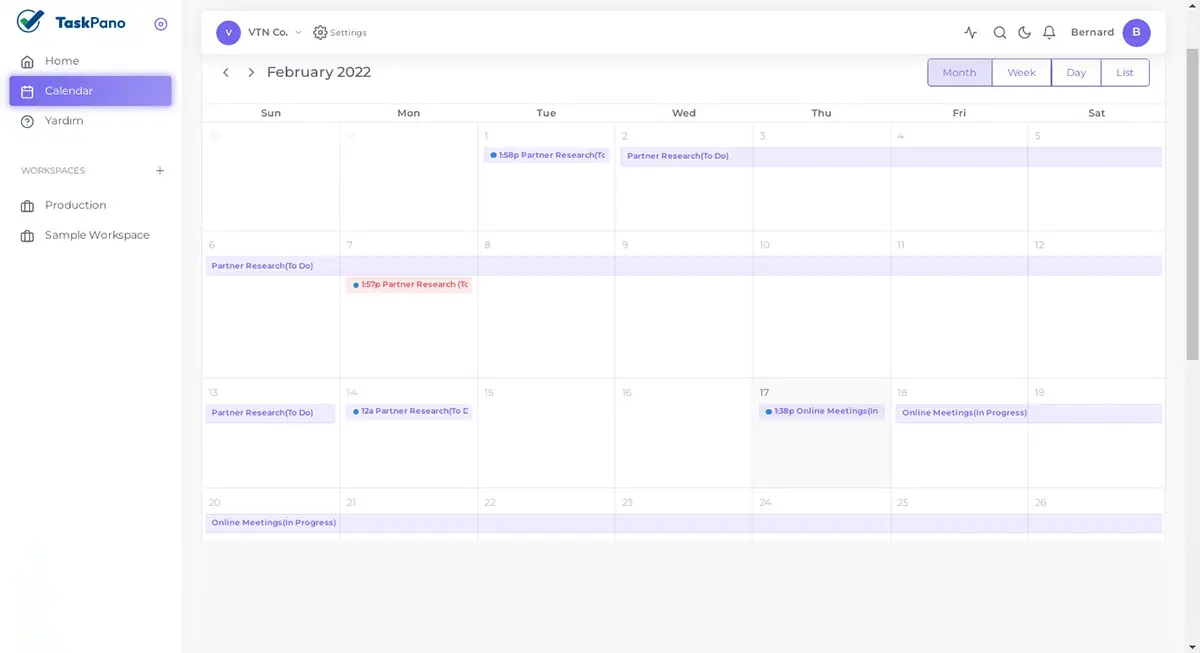Click day number 16
This screenshot has height=653, width=1200.
coord(627,393)
